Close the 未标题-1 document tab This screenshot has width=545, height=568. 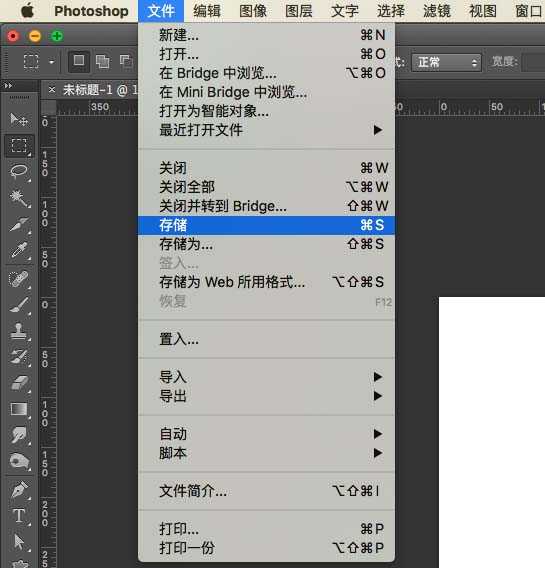click(52, 89)
